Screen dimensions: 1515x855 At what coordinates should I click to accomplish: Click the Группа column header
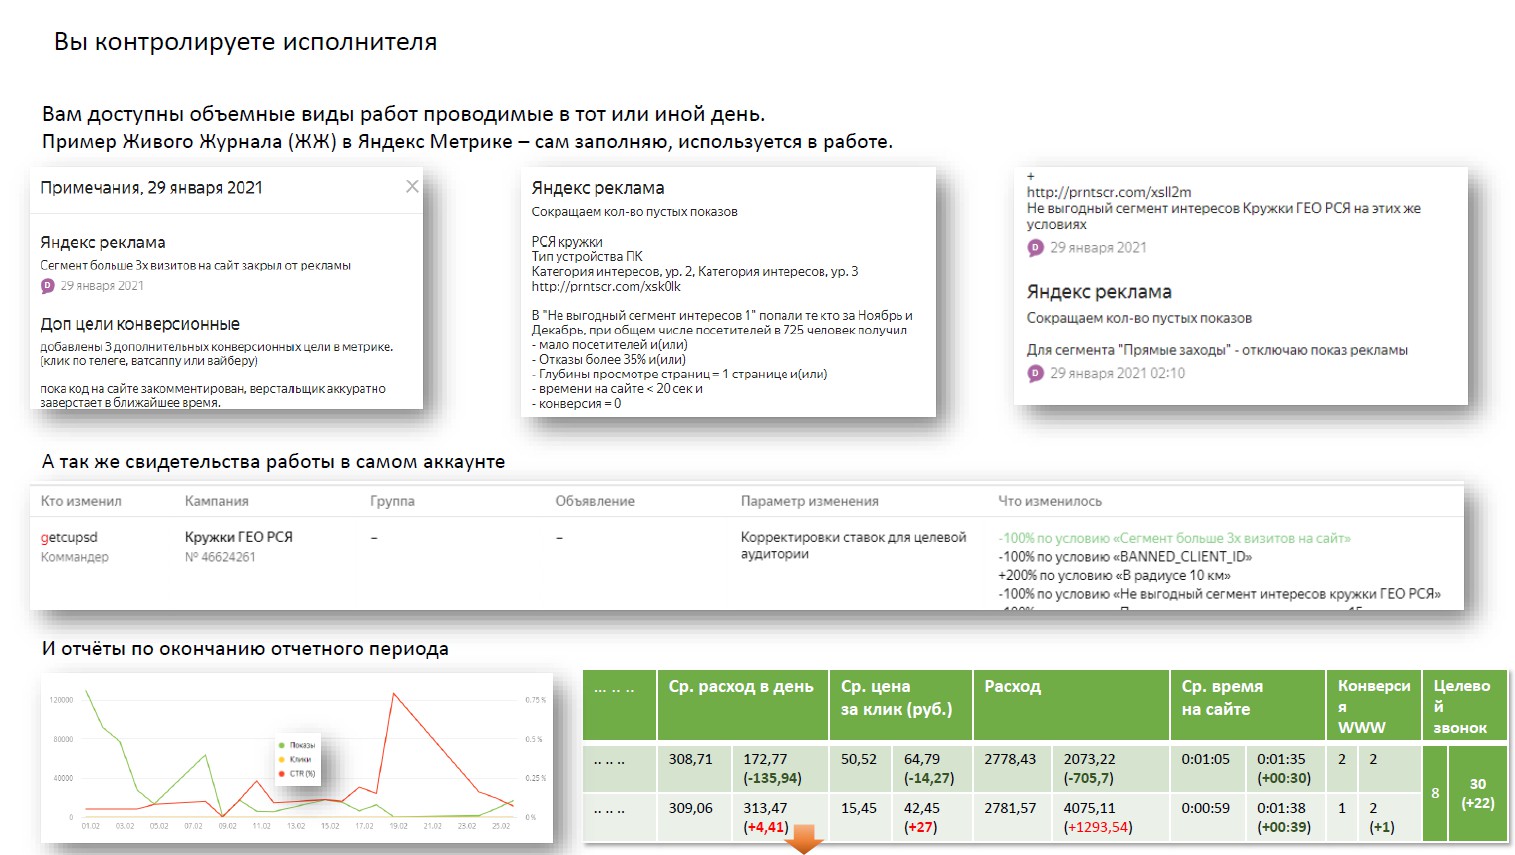coord(392,501)
